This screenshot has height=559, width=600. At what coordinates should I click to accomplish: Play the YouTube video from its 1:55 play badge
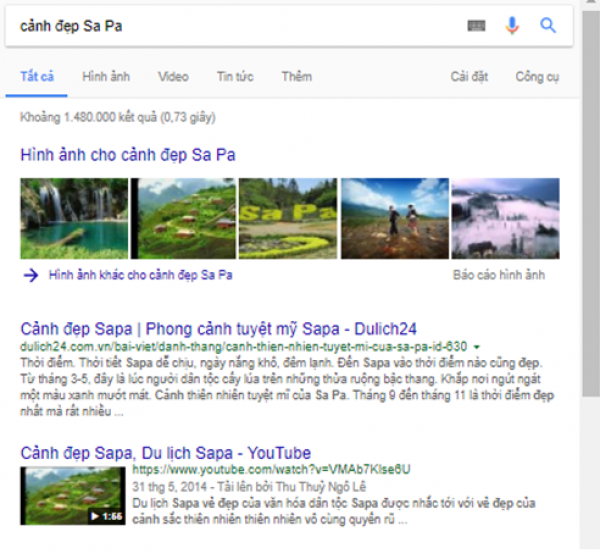click(106, 516)
